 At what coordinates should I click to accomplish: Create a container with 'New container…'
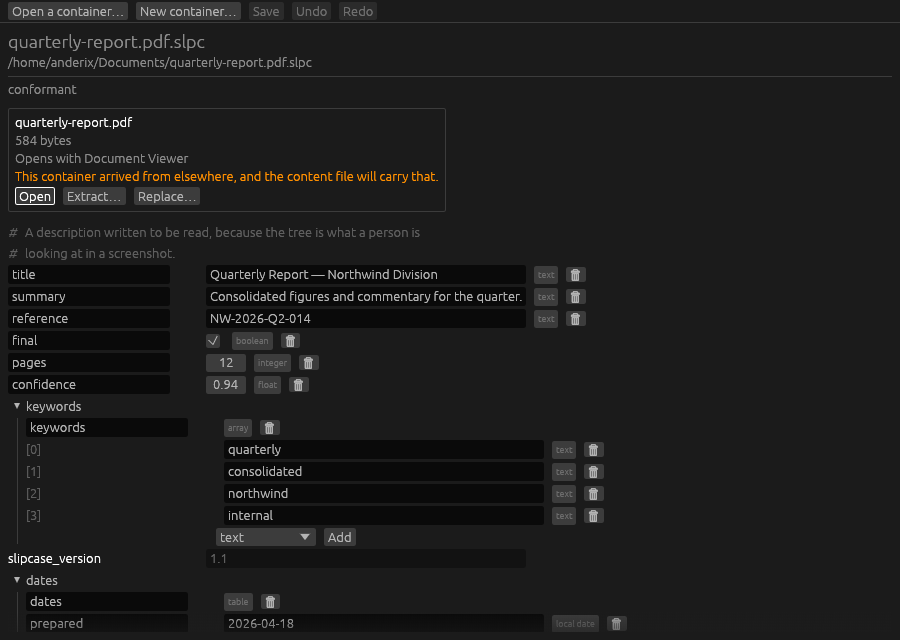click(x=188, y=11)
